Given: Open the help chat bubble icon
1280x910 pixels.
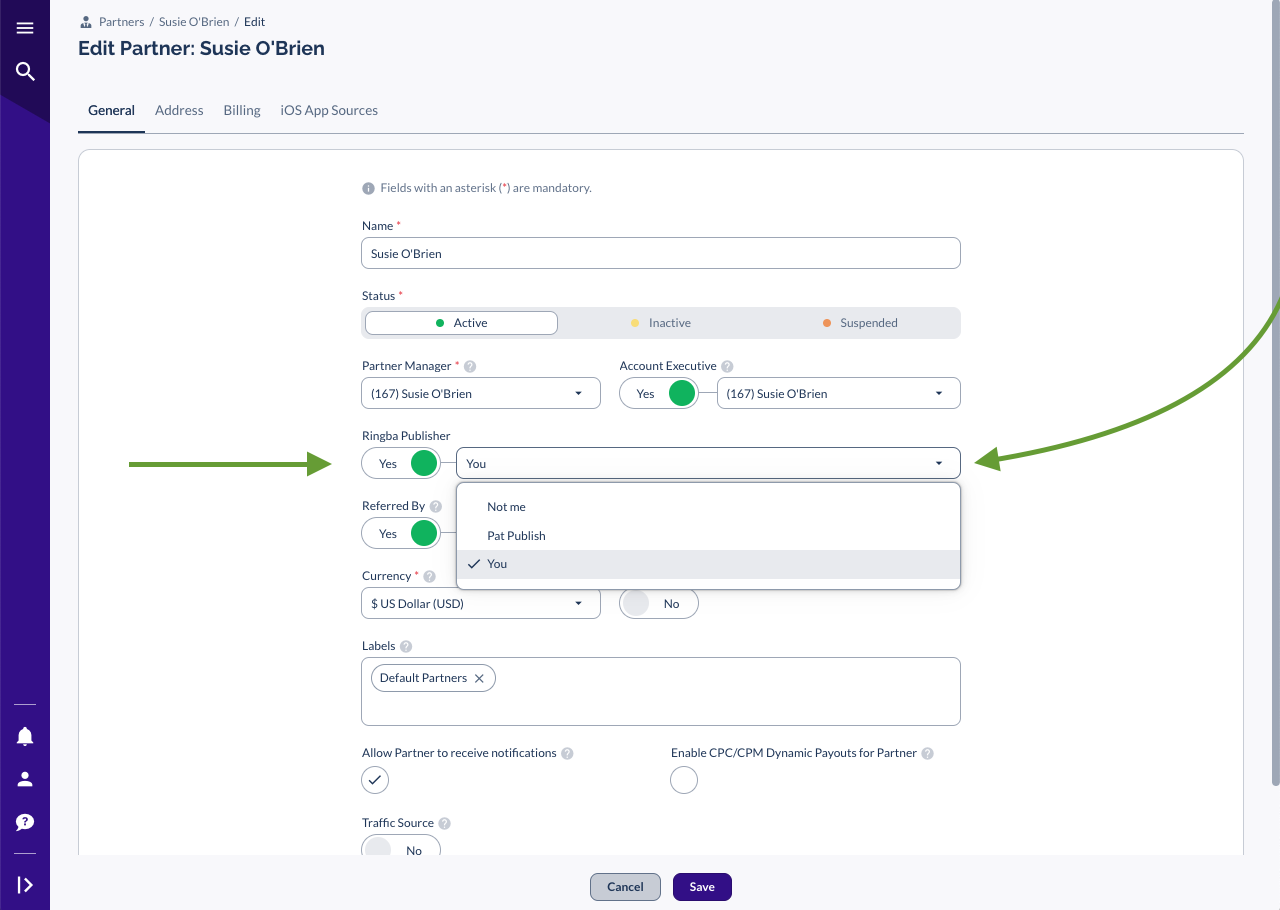Looking at the screenshot, I should click(x=25, y=822).
